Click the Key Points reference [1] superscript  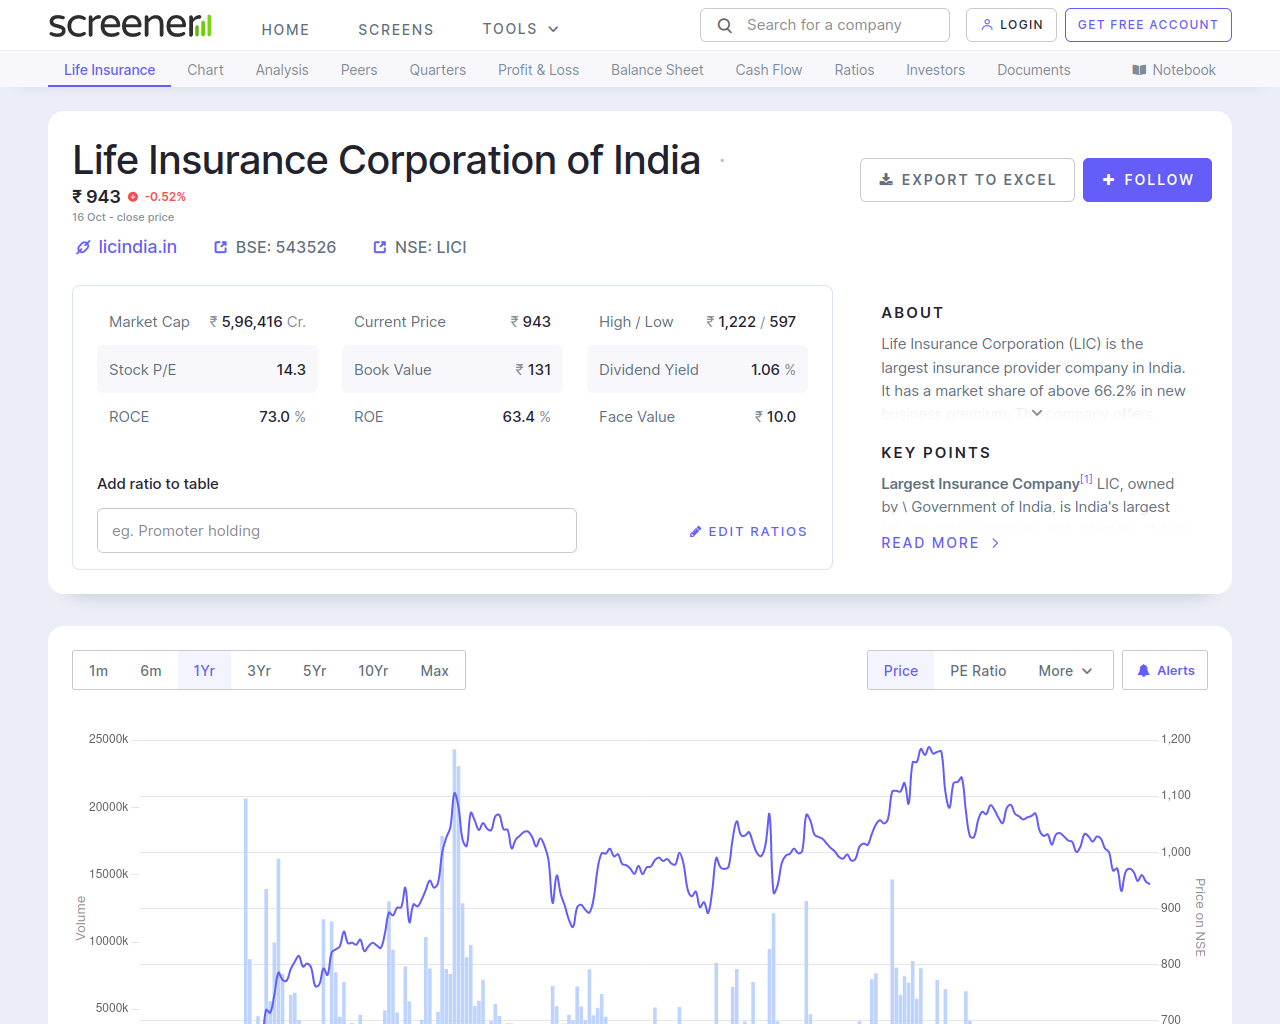[1086, 479]
